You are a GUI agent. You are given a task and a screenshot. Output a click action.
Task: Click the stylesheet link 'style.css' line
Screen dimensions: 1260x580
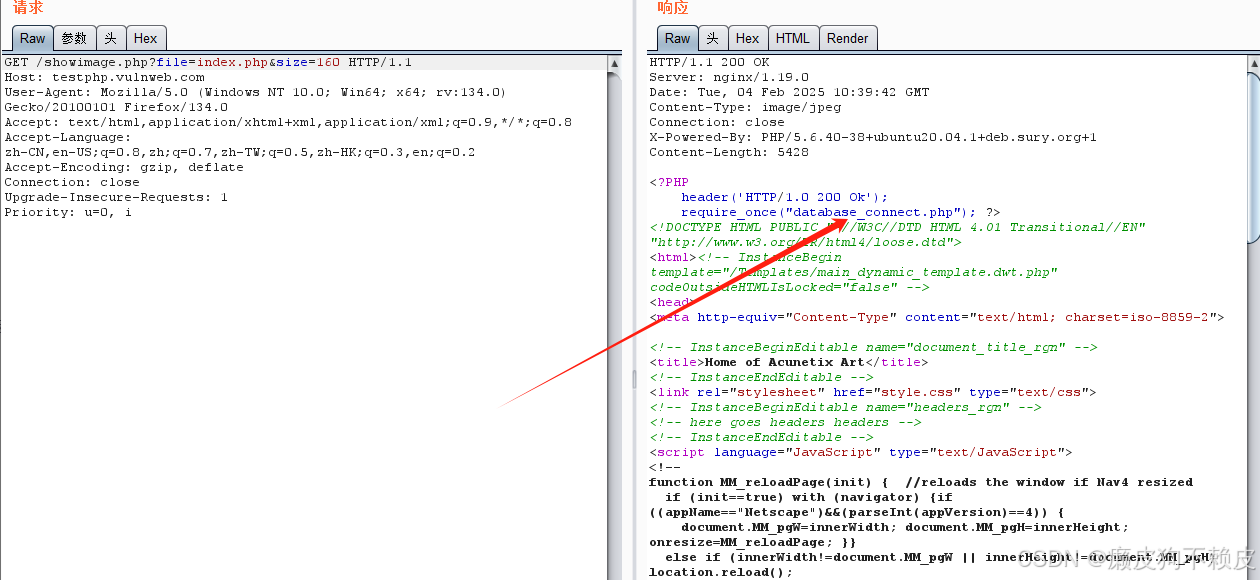pyautogui.click(x=873, y=392)
